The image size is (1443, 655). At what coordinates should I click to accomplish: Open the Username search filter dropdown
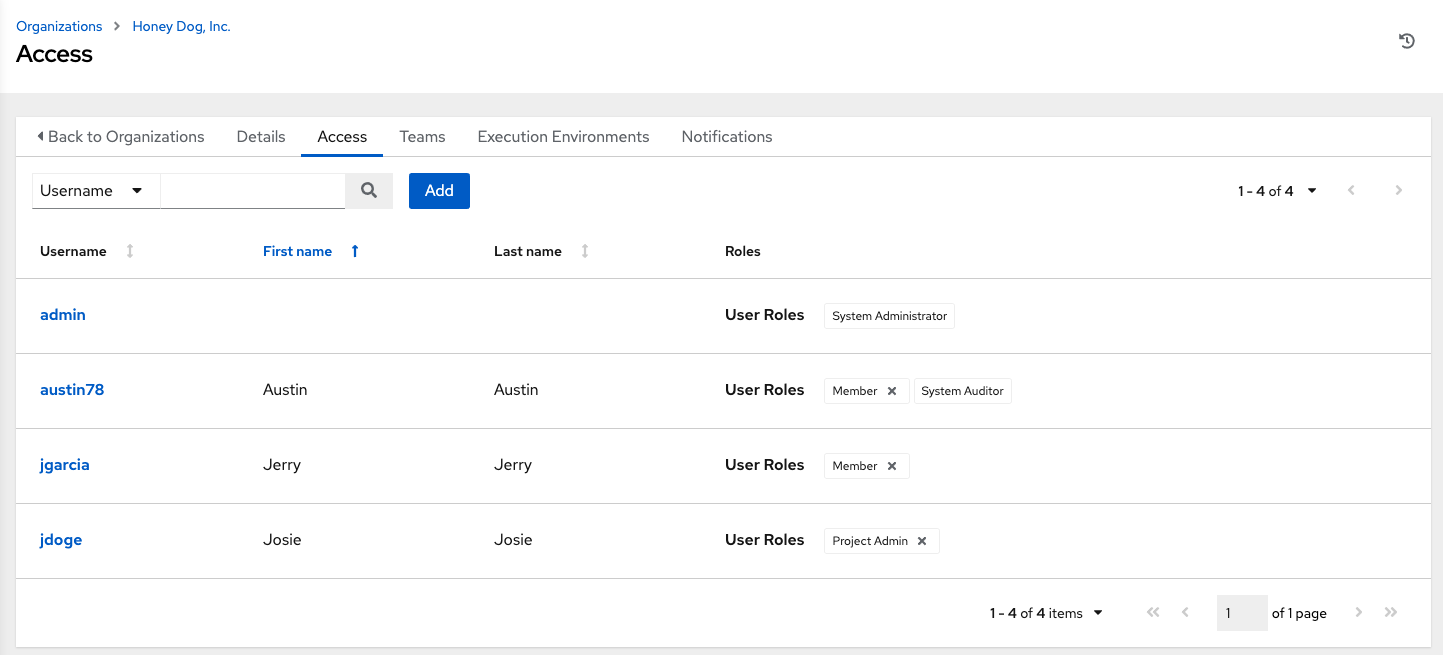click(95, 190)
